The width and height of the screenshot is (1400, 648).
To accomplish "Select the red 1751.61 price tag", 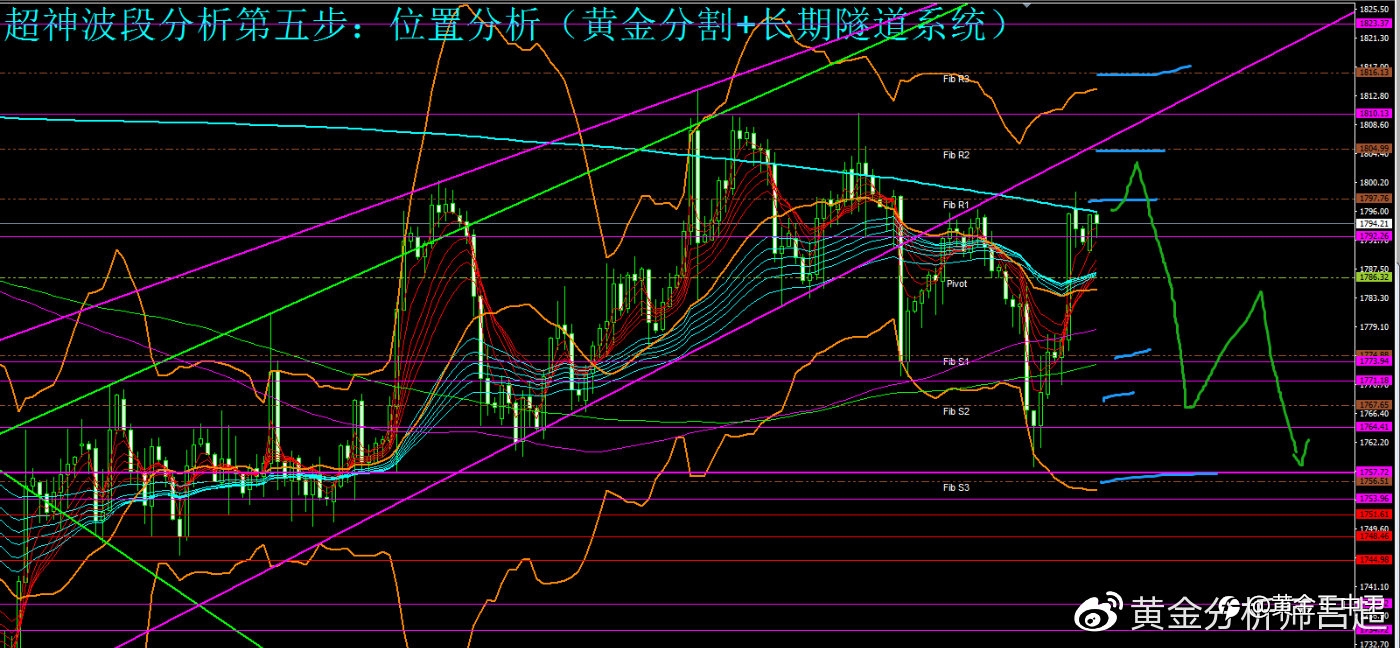I will coord(1375,514).
